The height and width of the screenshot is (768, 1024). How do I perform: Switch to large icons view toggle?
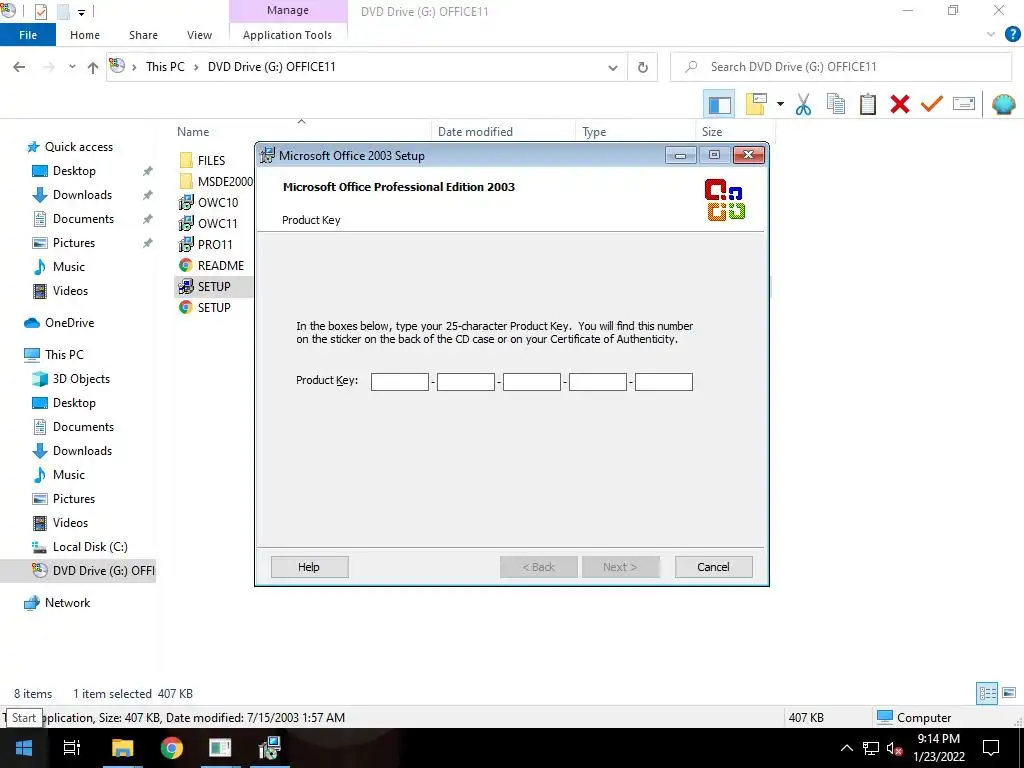1009,694
